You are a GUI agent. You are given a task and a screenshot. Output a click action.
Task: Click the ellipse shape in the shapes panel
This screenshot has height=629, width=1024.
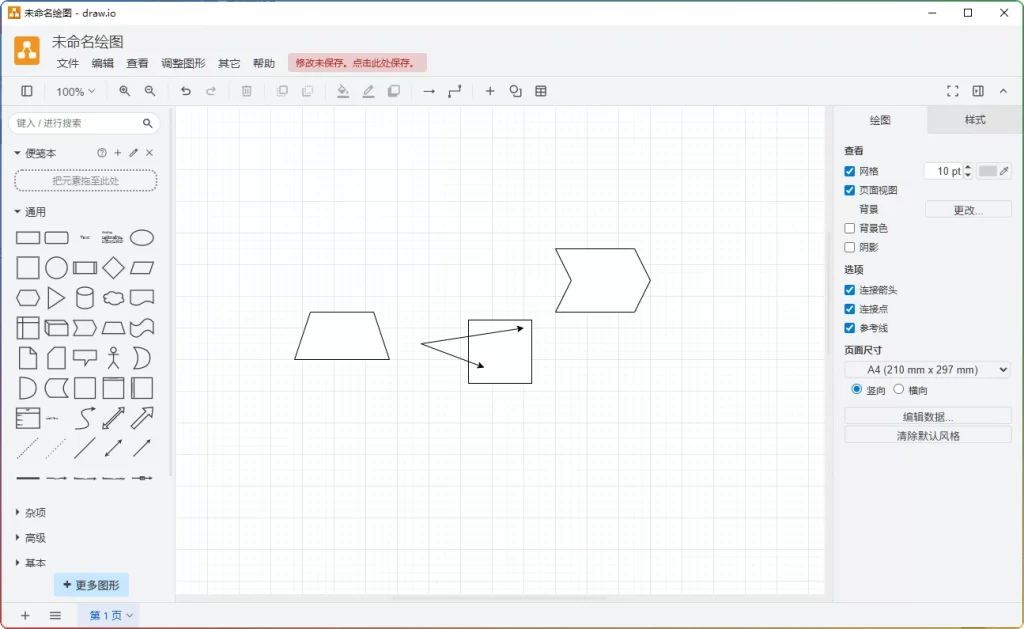tap(142, 238)
